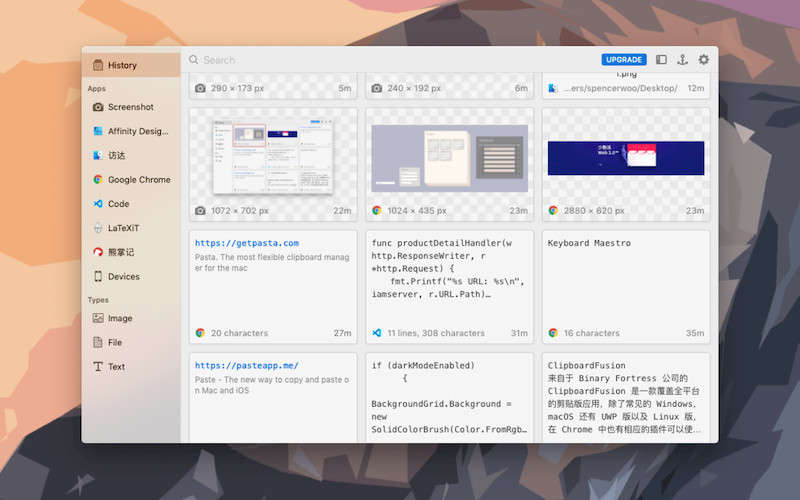The height and width of the screenshot is (500, 800).
Task: Click the 熊掌记 app icon
Action: coord(98,252)
